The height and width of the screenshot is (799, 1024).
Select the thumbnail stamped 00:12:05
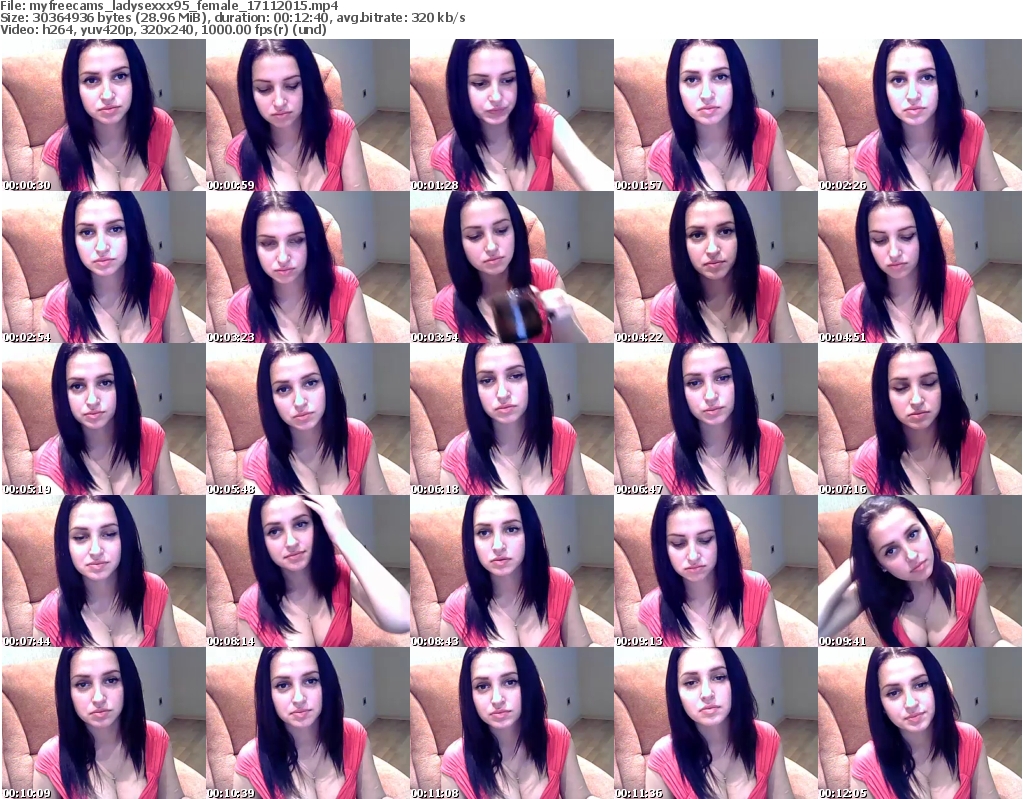pyautogui.click(x=920, y=723)
